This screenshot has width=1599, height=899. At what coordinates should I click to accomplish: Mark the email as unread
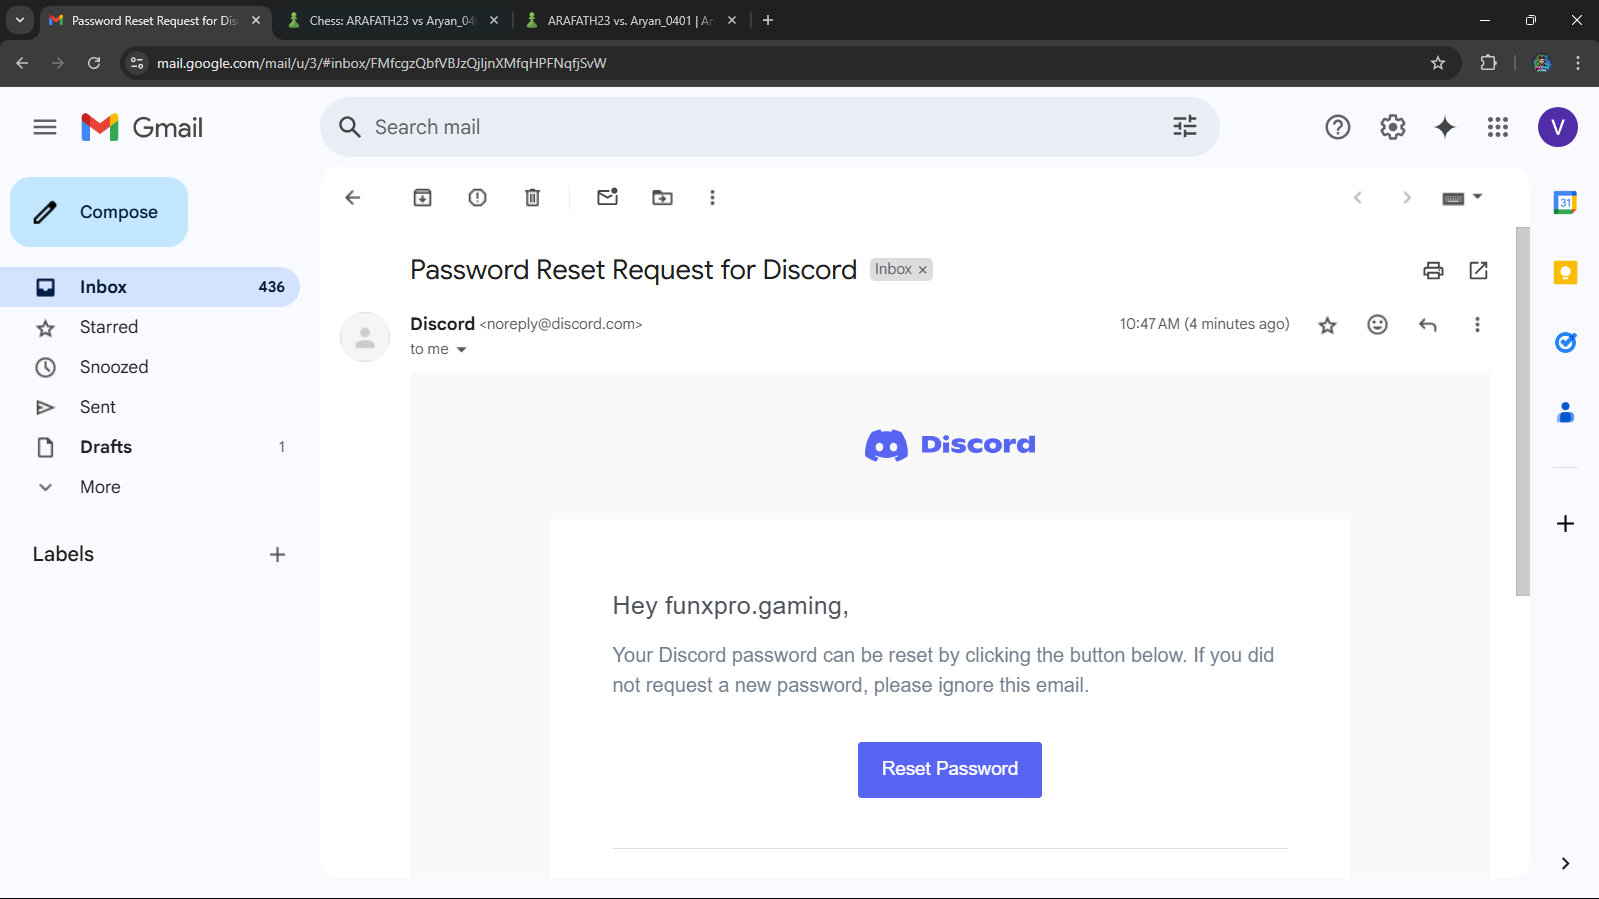pos(608,197)
